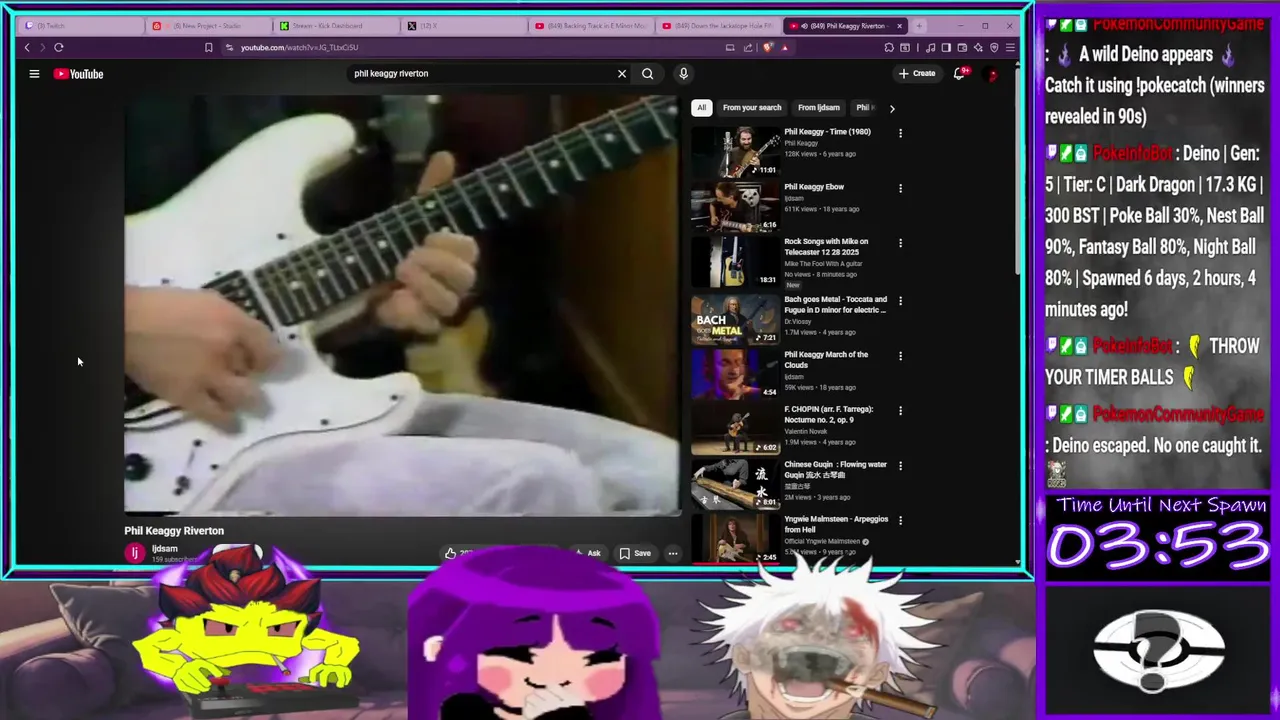The image size is (1280, 720).
Task: Open the account avatar menu
Action: [992, 74]
